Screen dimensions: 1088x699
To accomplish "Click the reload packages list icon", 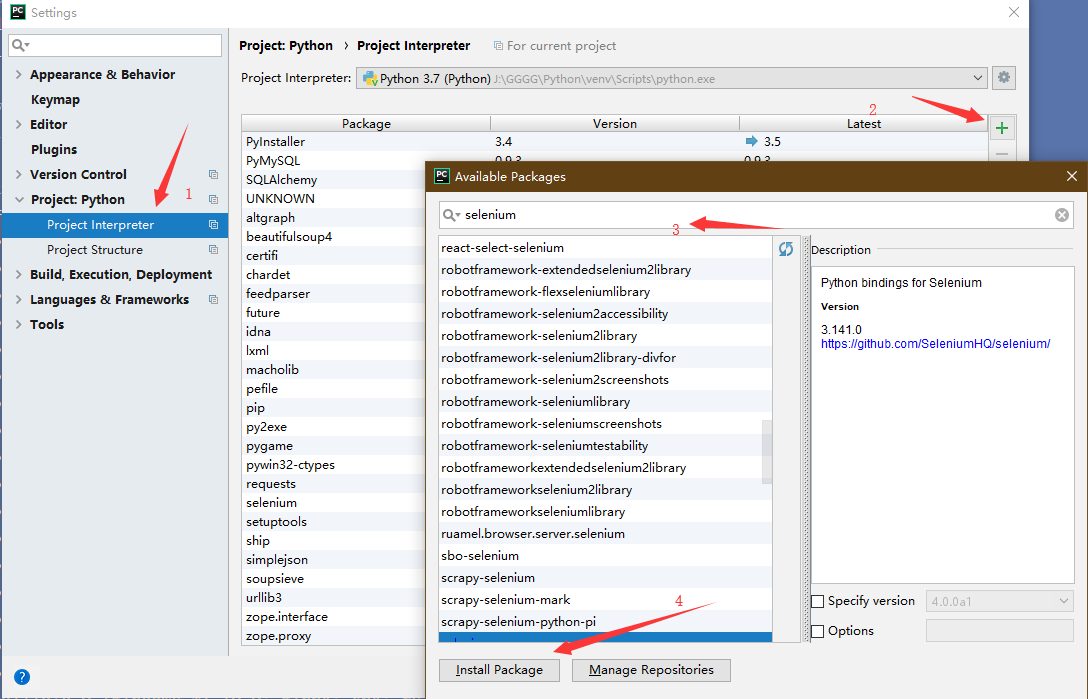I will 785,249.
